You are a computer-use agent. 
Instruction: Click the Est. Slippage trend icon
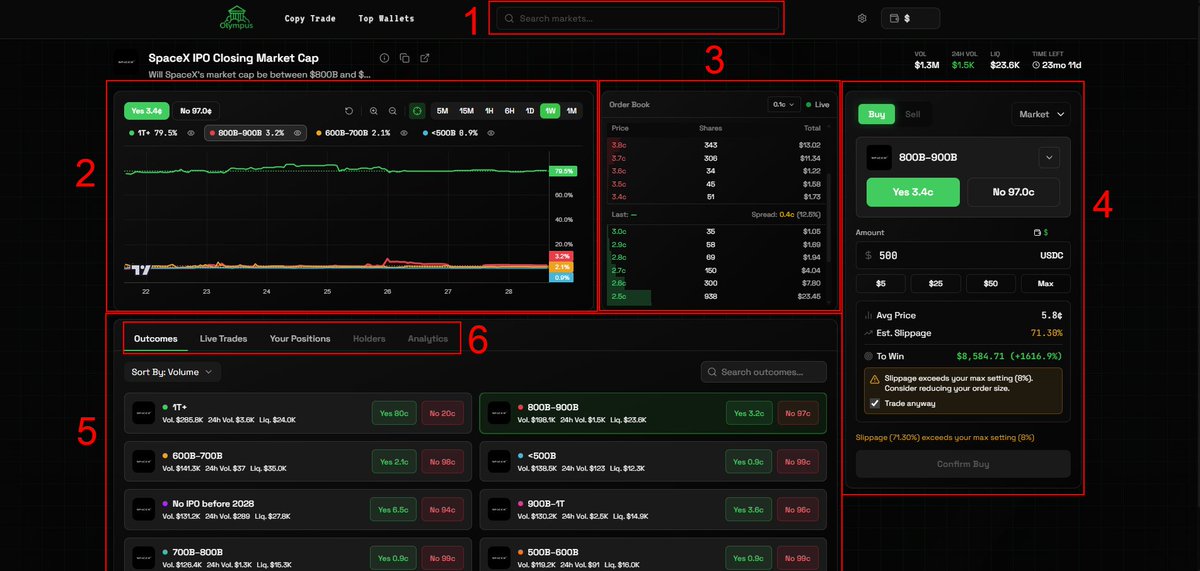867,332
